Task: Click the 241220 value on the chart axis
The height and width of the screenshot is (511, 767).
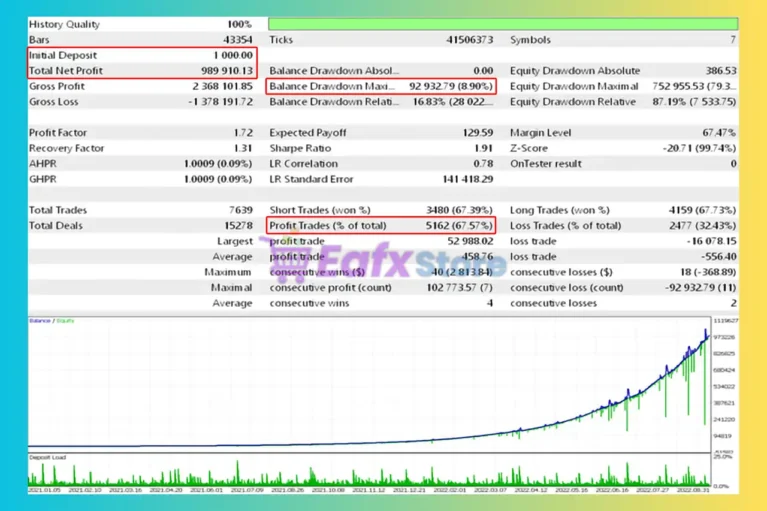Action: [x=724, y=420]
